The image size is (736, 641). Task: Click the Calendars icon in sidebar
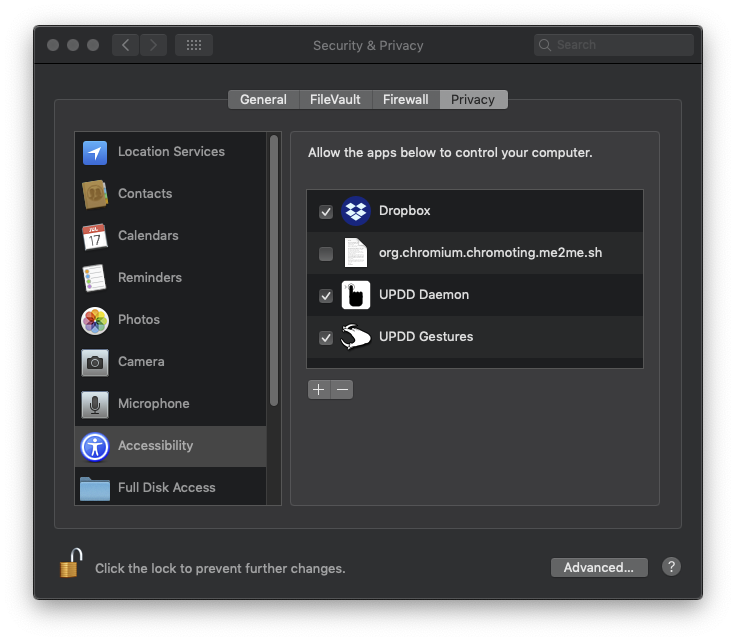[x=95, y=236]
